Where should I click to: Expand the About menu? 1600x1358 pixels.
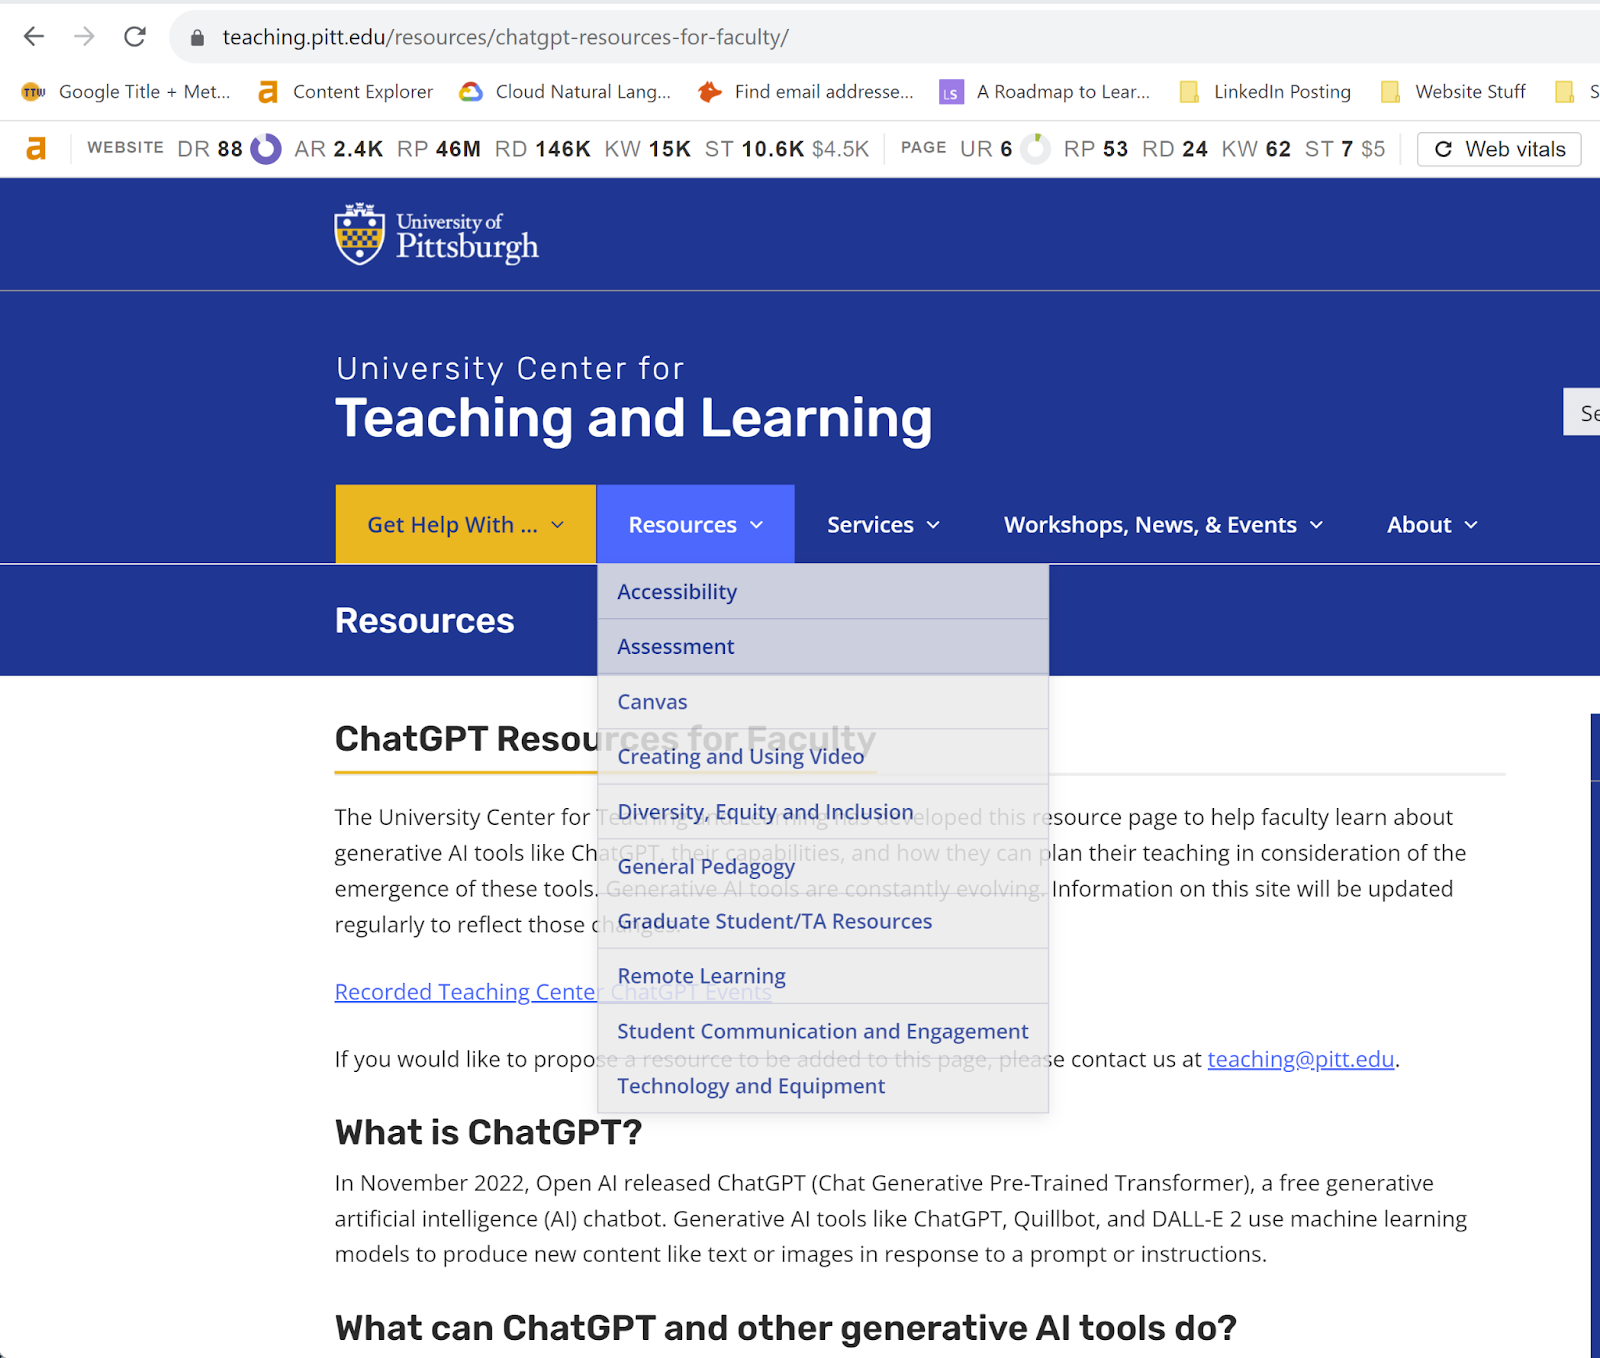click(x=1432, y=525)
